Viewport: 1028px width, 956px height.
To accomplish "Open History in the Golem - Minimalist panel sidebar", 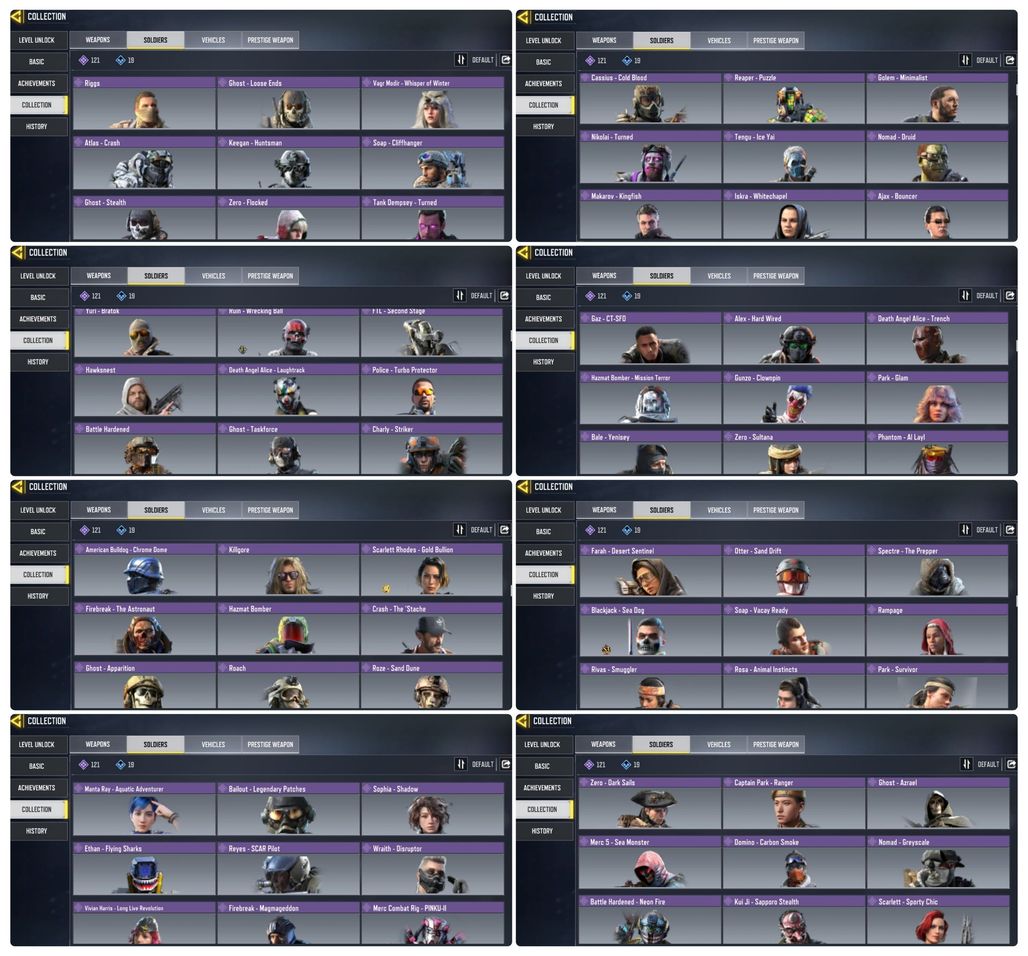I will [x=544, y=127].
